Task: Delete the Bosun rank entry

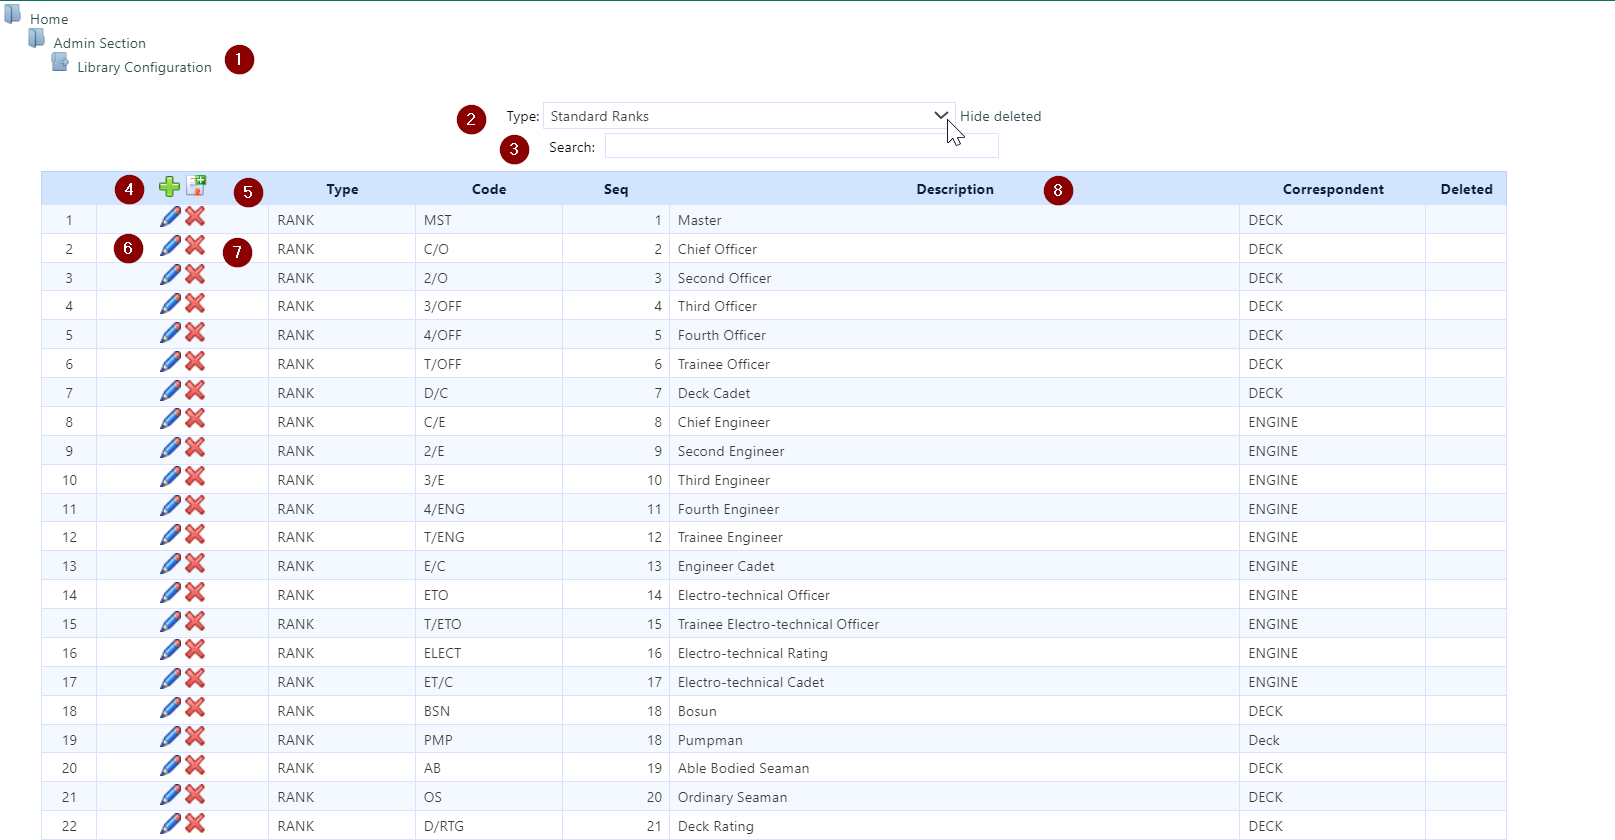Action: 195,708
